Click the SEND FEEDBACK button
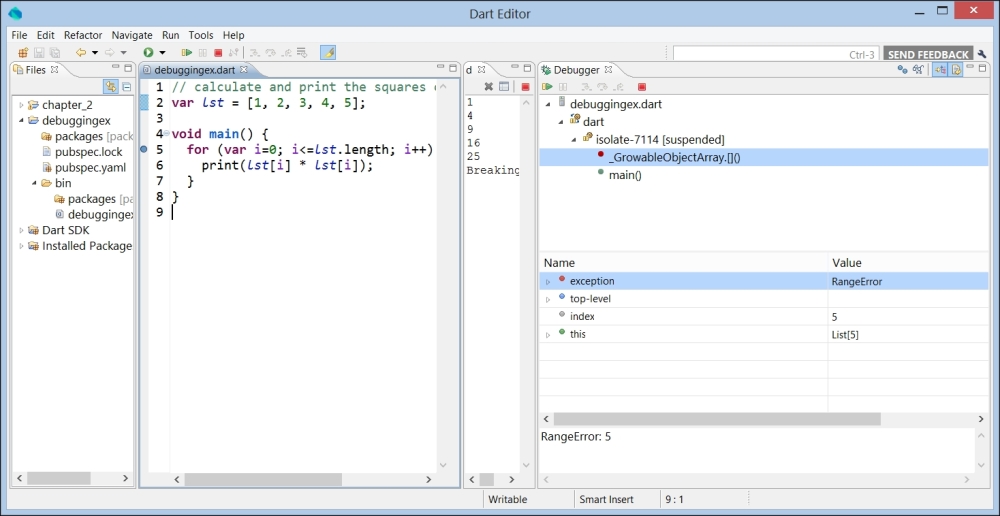 pyautogui.click(x=928, y=55)
